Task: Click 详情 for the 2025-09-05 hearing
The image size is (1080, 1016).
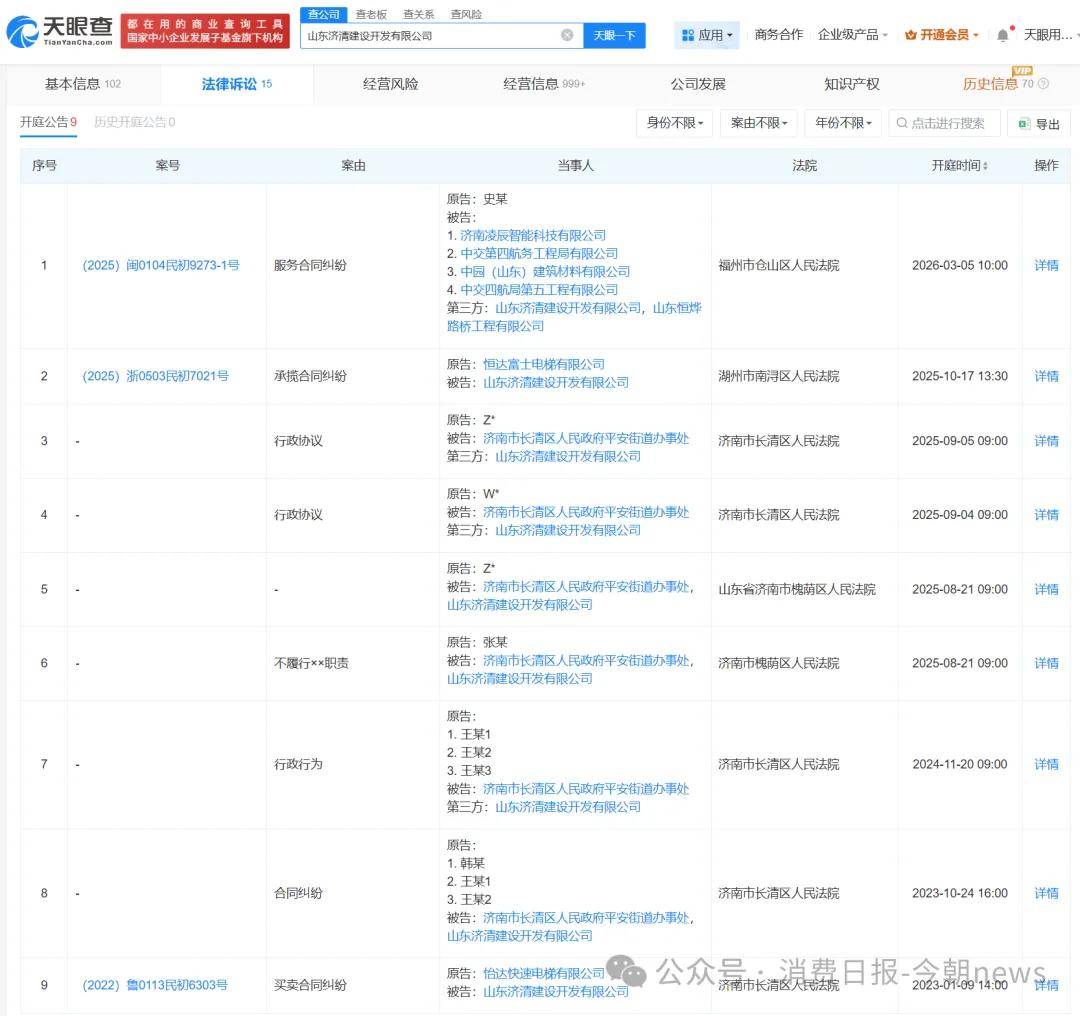Action: coord(1046,441)
